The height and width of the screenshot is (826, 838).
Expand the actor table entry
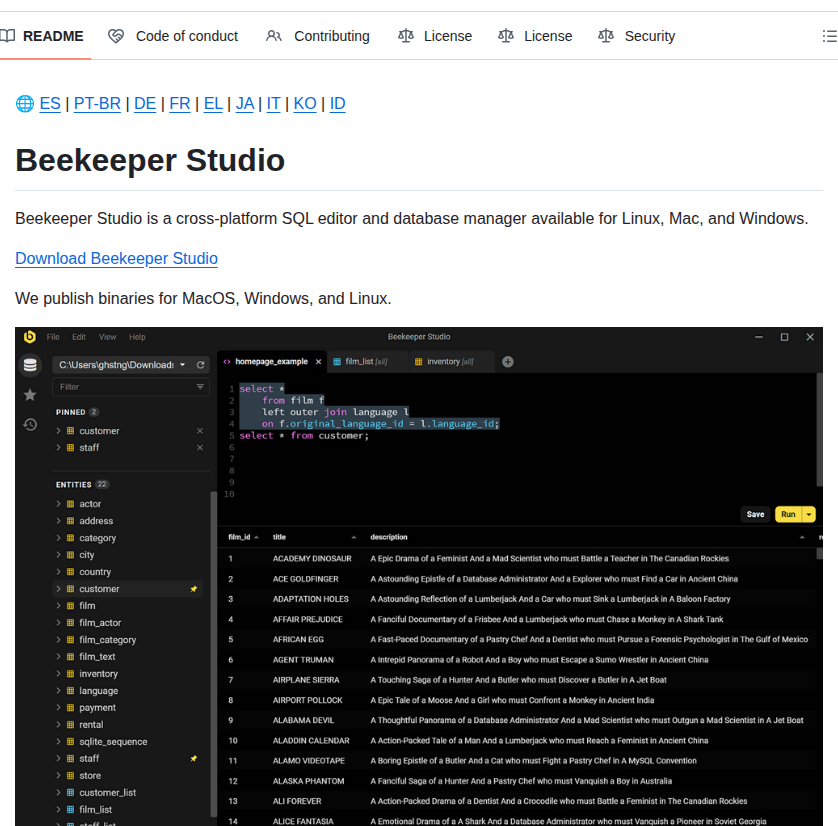[x=58, y=504]
